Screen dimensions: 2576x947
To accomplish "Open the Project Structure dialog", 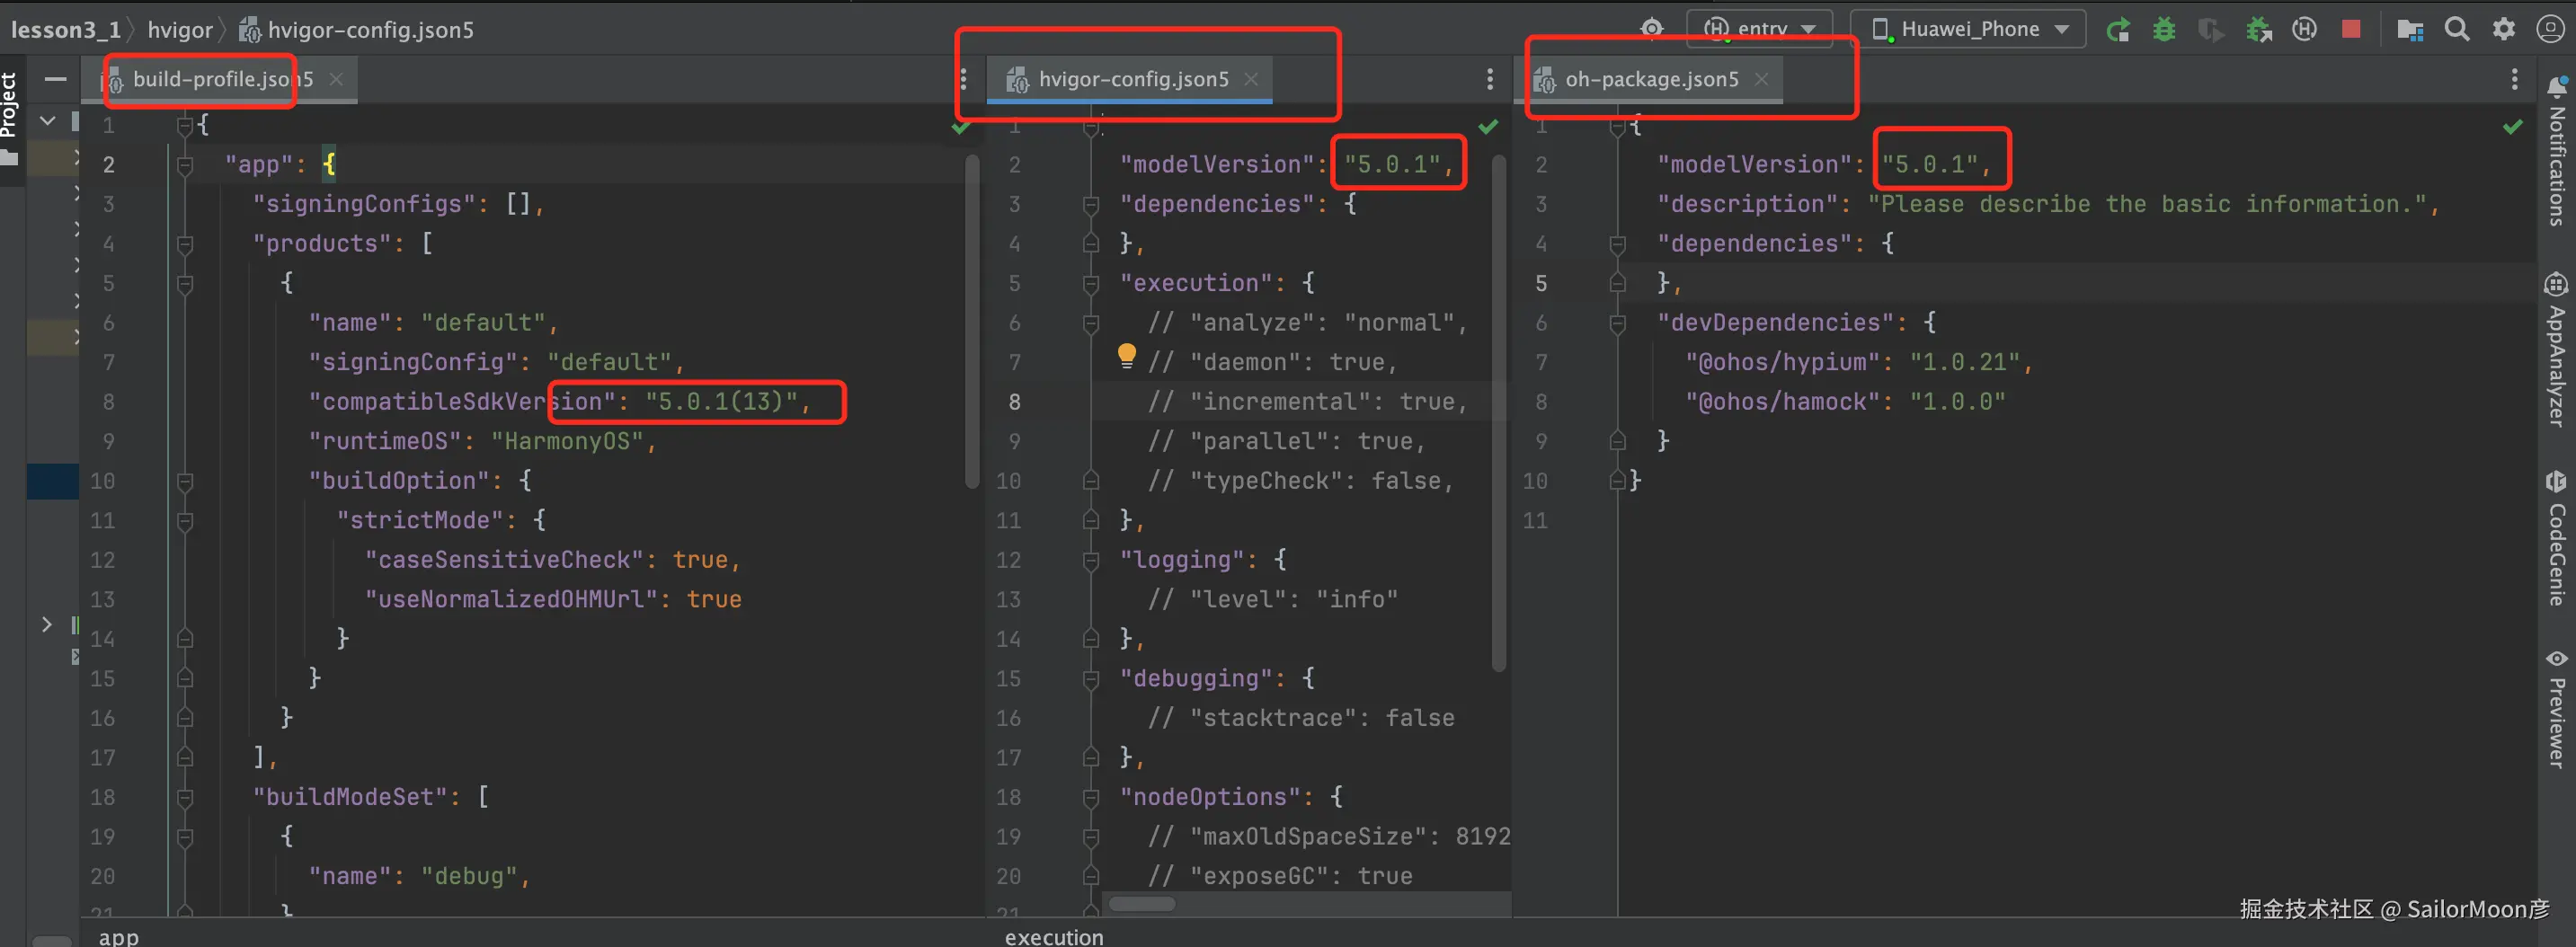I will 2410,30.
